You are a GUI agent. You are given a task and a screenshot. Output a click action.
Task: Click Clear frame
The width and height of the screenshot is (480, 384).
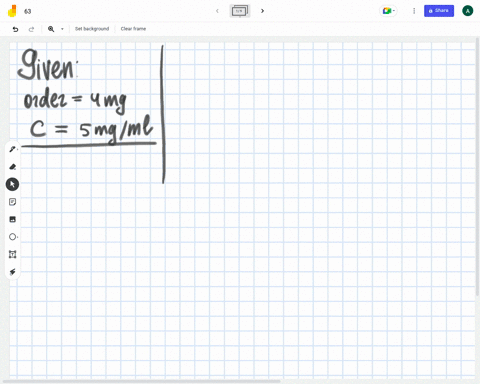pos(133,29)
